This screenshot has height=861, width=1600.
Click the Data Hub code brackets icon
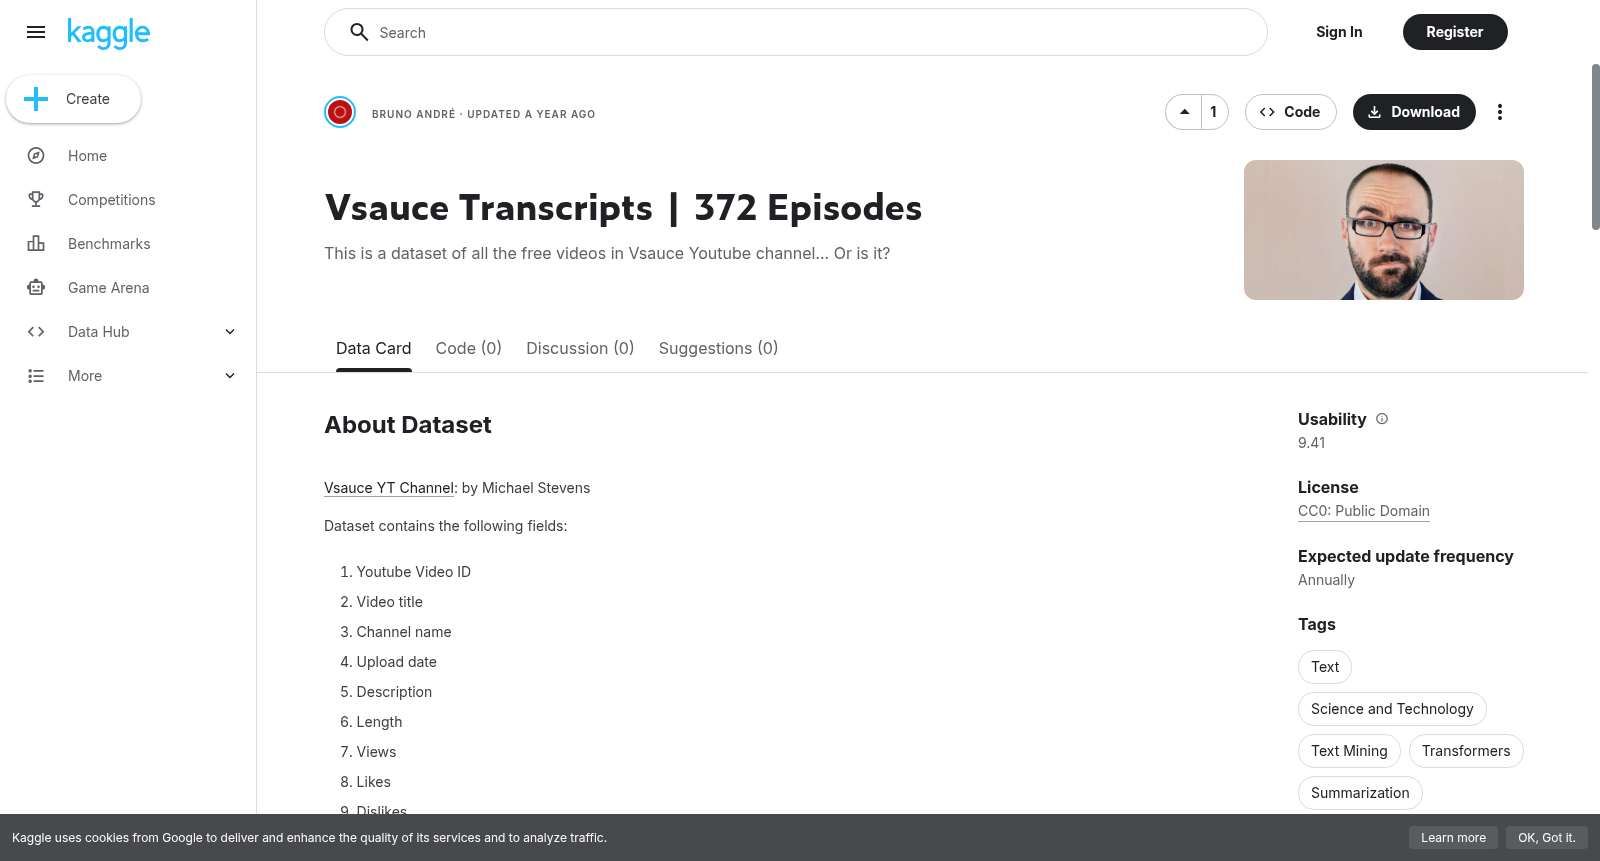tap(36, 332)
